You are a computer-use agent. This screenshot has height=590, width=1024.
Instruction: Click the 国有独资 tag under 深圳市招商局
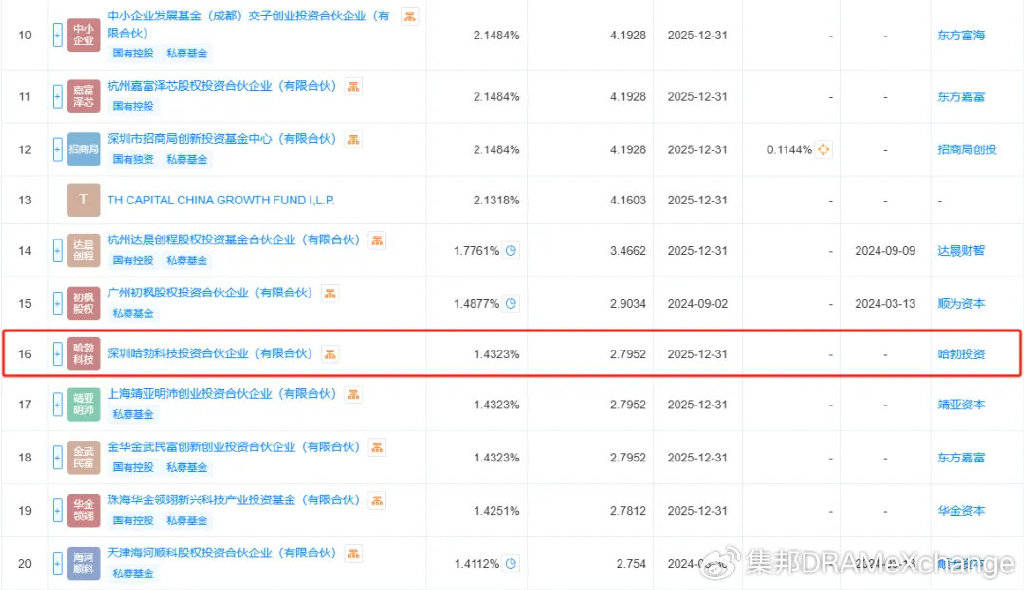click(x=133, y=159)
